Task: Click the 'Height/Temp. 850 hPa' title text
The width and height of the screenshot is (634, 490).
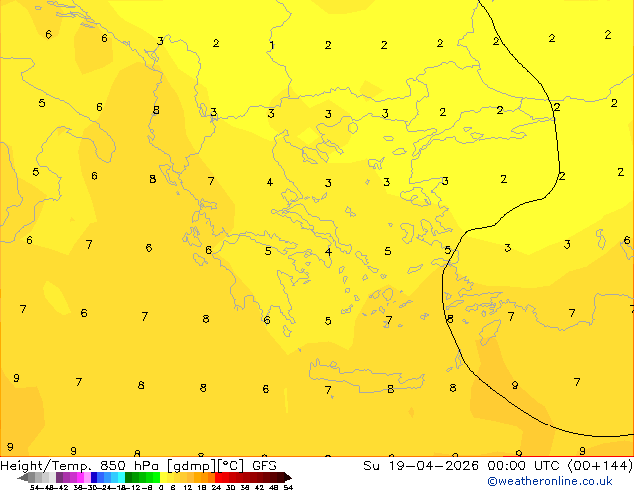Action: click(79, 466)
